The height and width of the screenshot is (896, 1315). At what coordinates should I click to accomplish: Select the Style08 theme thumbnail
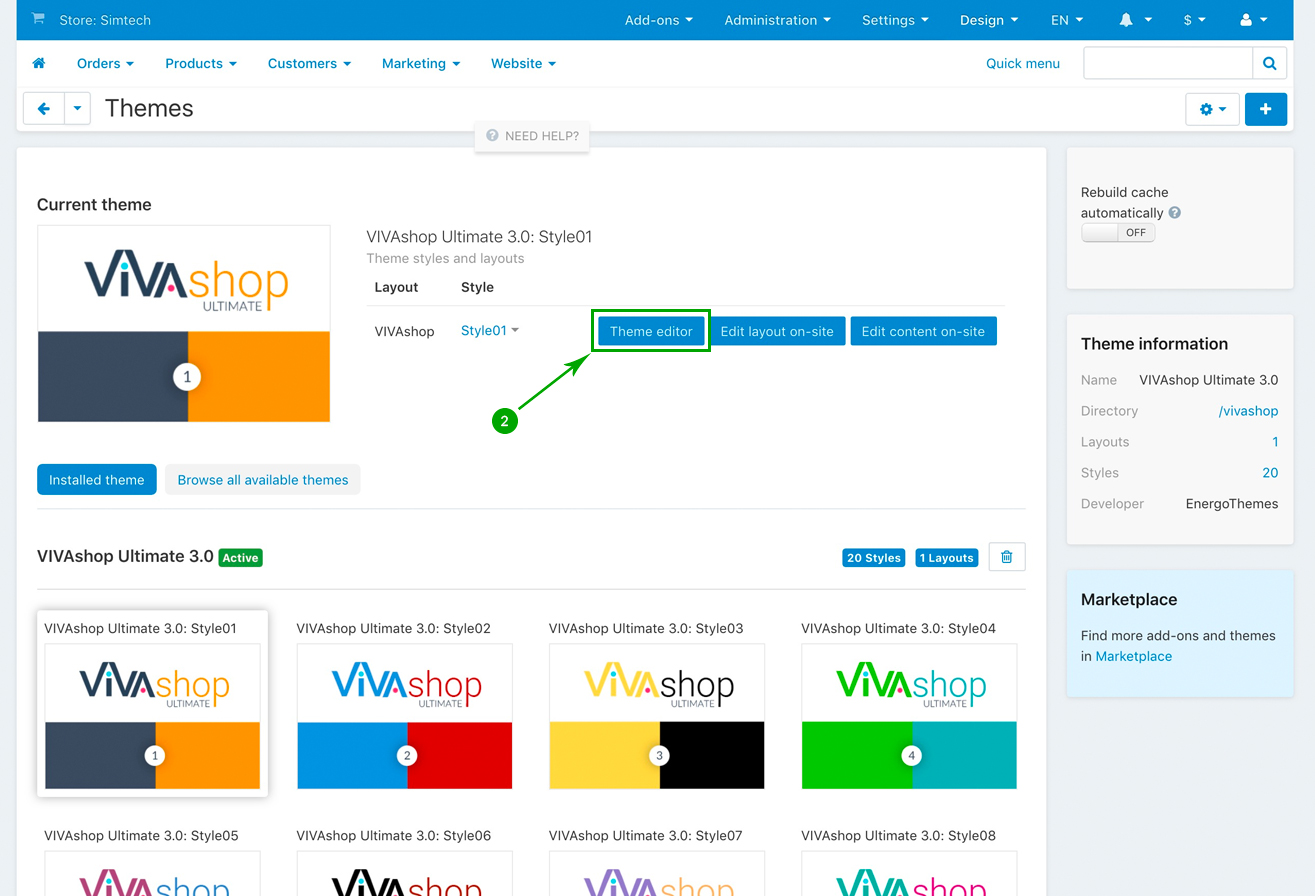coord(909,873)
